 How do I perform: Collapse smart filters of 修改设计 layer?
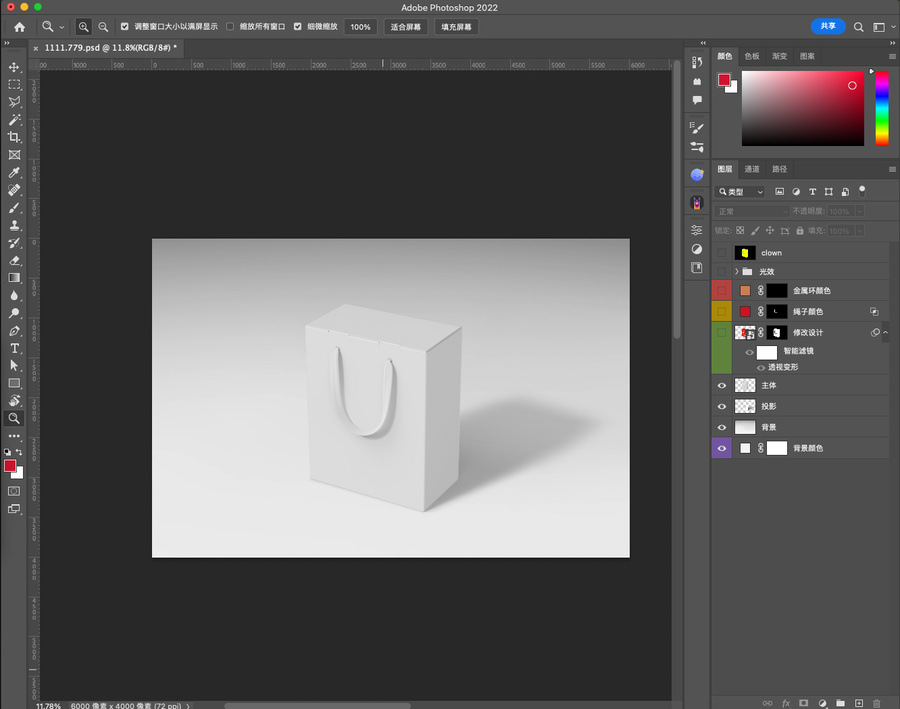click(x=886, y=332)
